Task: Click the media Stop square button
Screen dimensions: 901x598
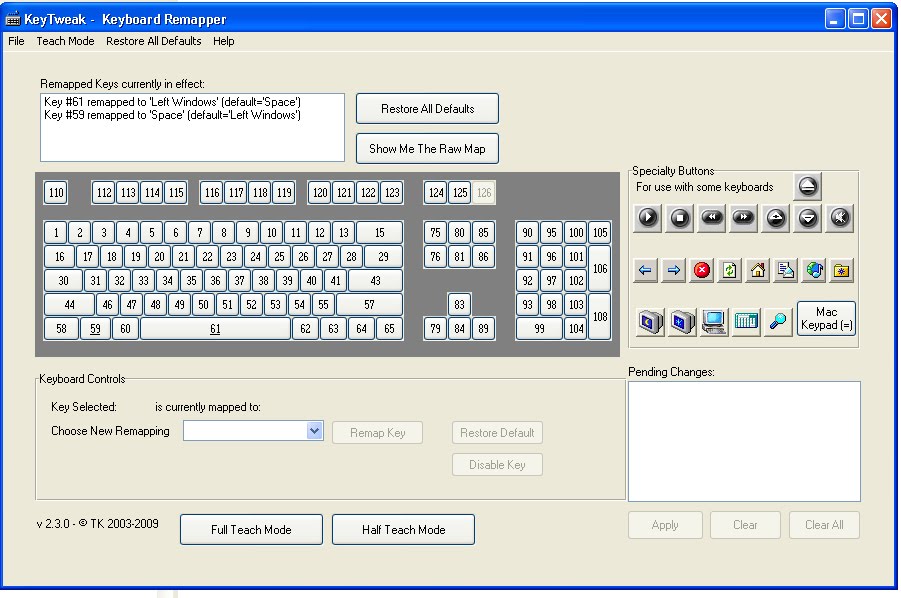Action: click(680, 218)
